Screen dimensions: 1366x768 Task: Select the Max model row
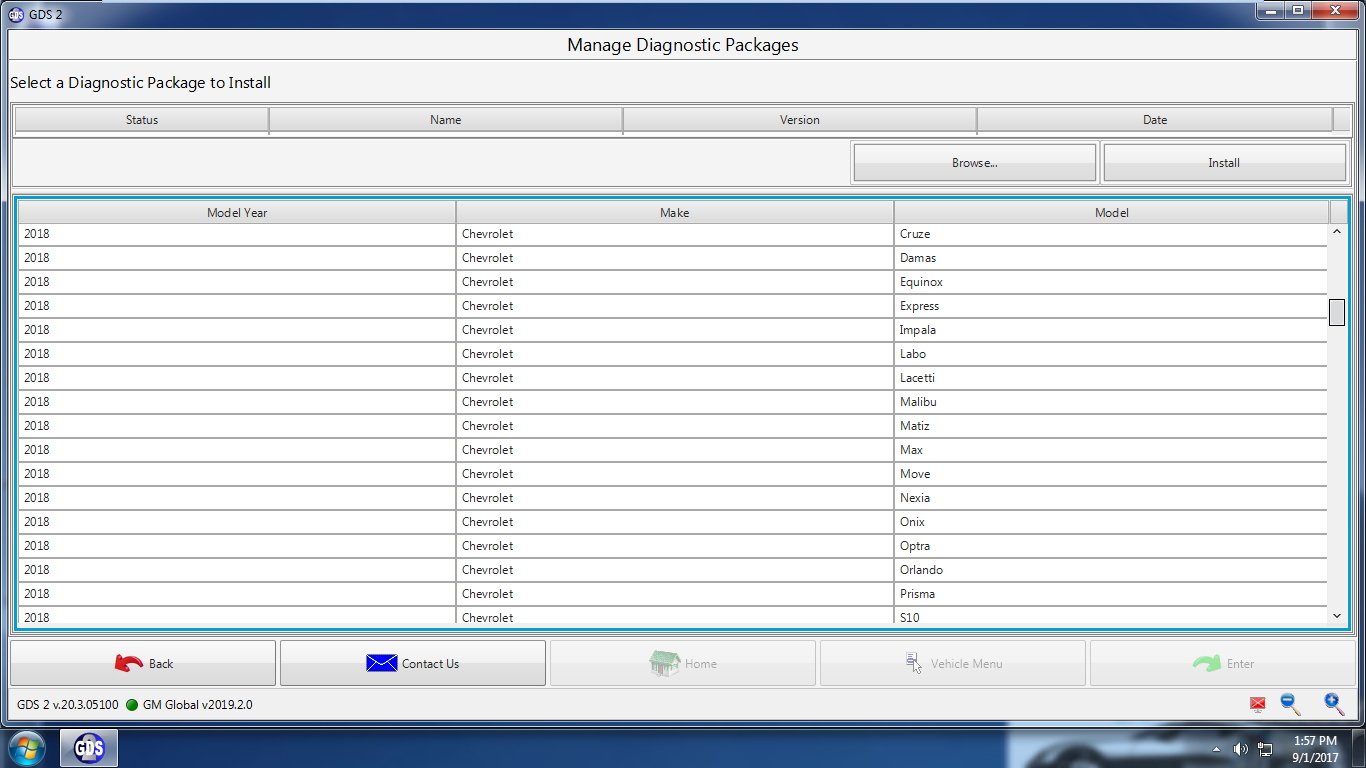click(x=673, y=450)
